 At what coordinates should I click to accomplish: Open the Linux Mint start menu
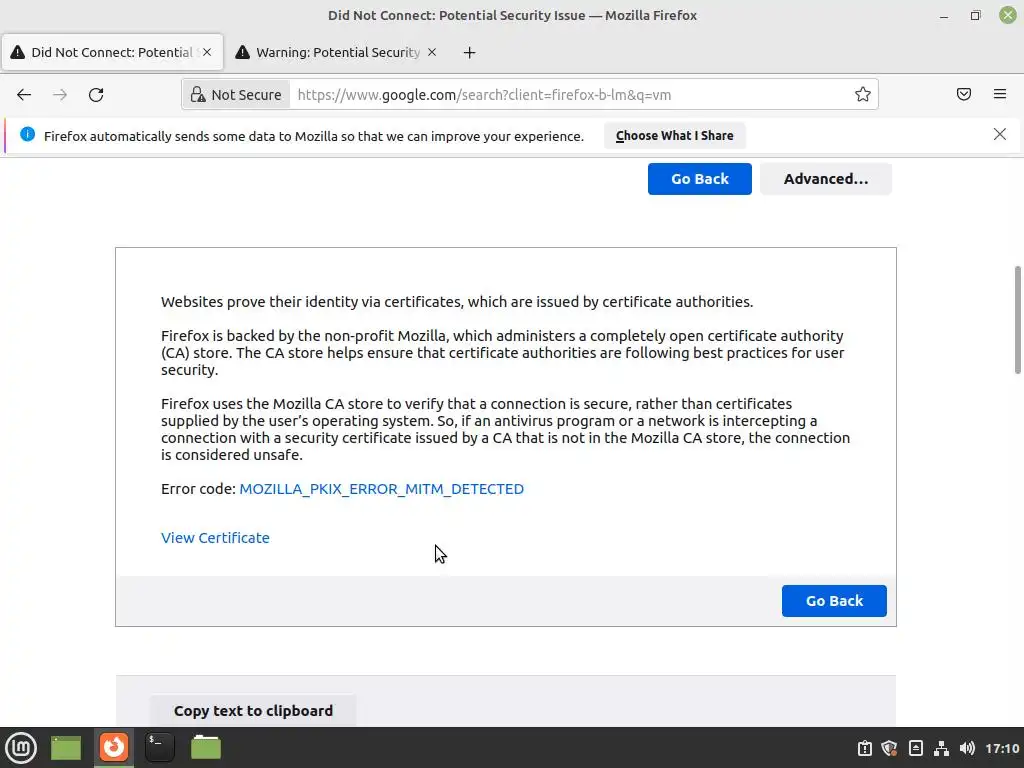[21, 748]
